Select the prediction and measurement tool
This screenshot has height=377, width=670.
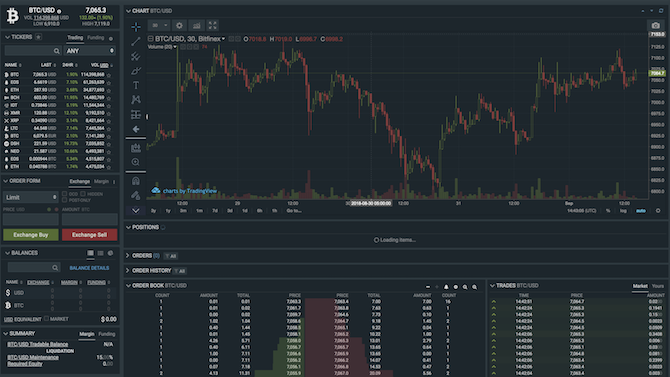(136, 115)
